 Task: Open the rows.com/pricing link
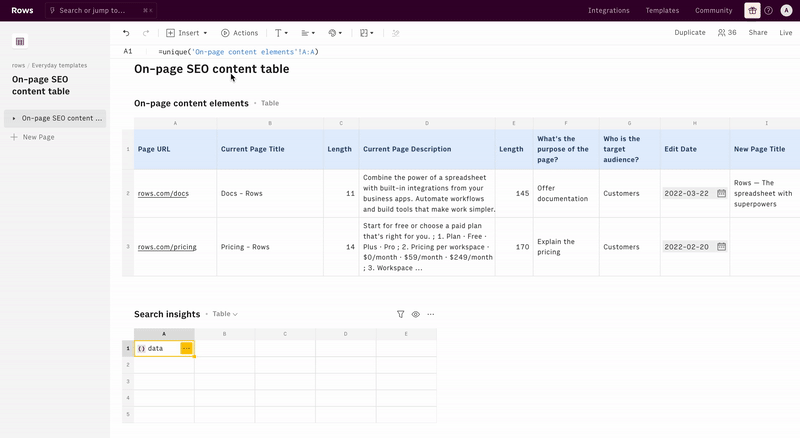coord(167,247)
